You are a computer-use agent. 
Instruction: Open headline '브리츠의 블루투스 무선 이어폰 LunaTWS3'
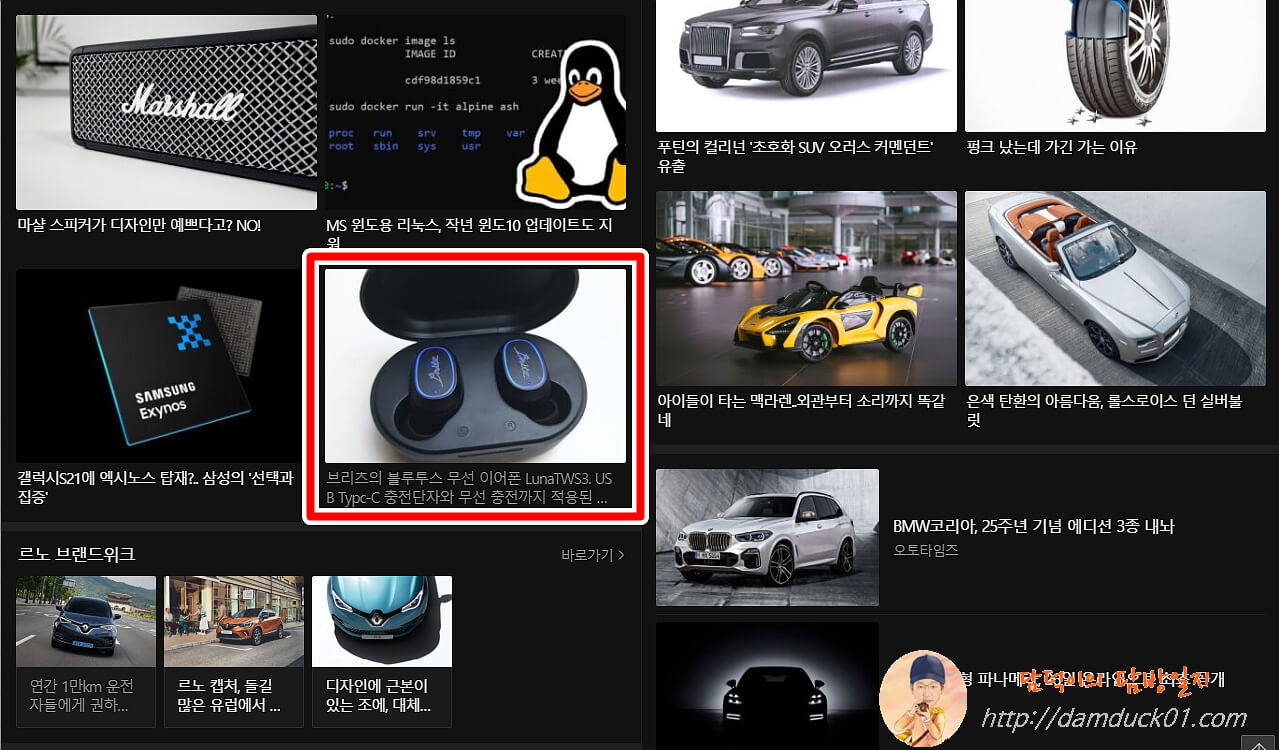[x=469, y=488]
